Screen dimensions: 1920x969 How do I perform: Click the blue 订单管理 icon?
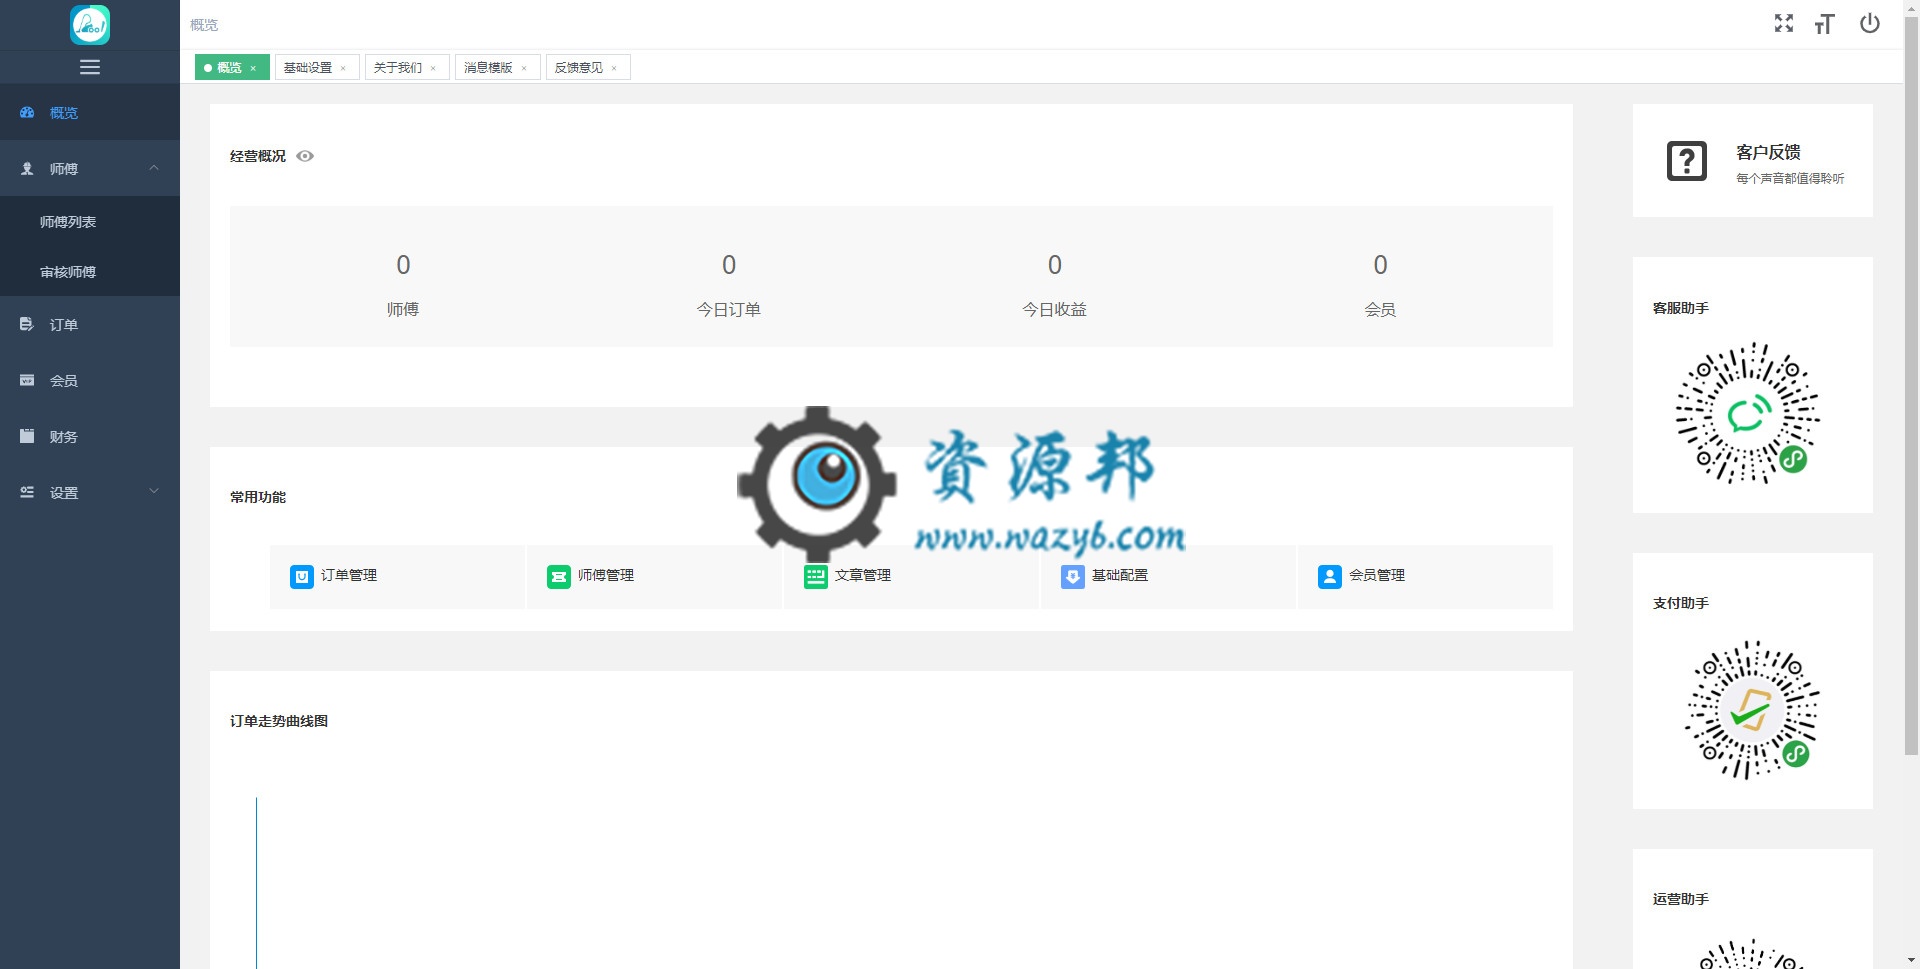click(x=301, y=576)
